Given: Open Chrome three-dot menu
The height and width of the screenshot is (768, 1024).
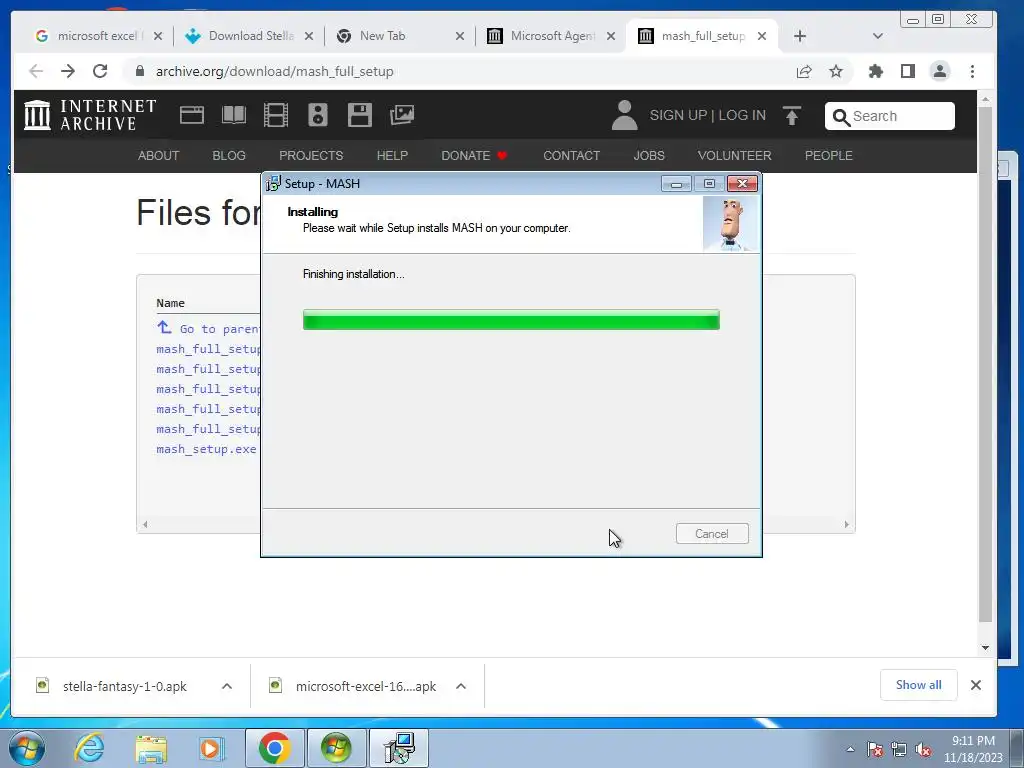Looking at the screenshot, I should (972, 71).
